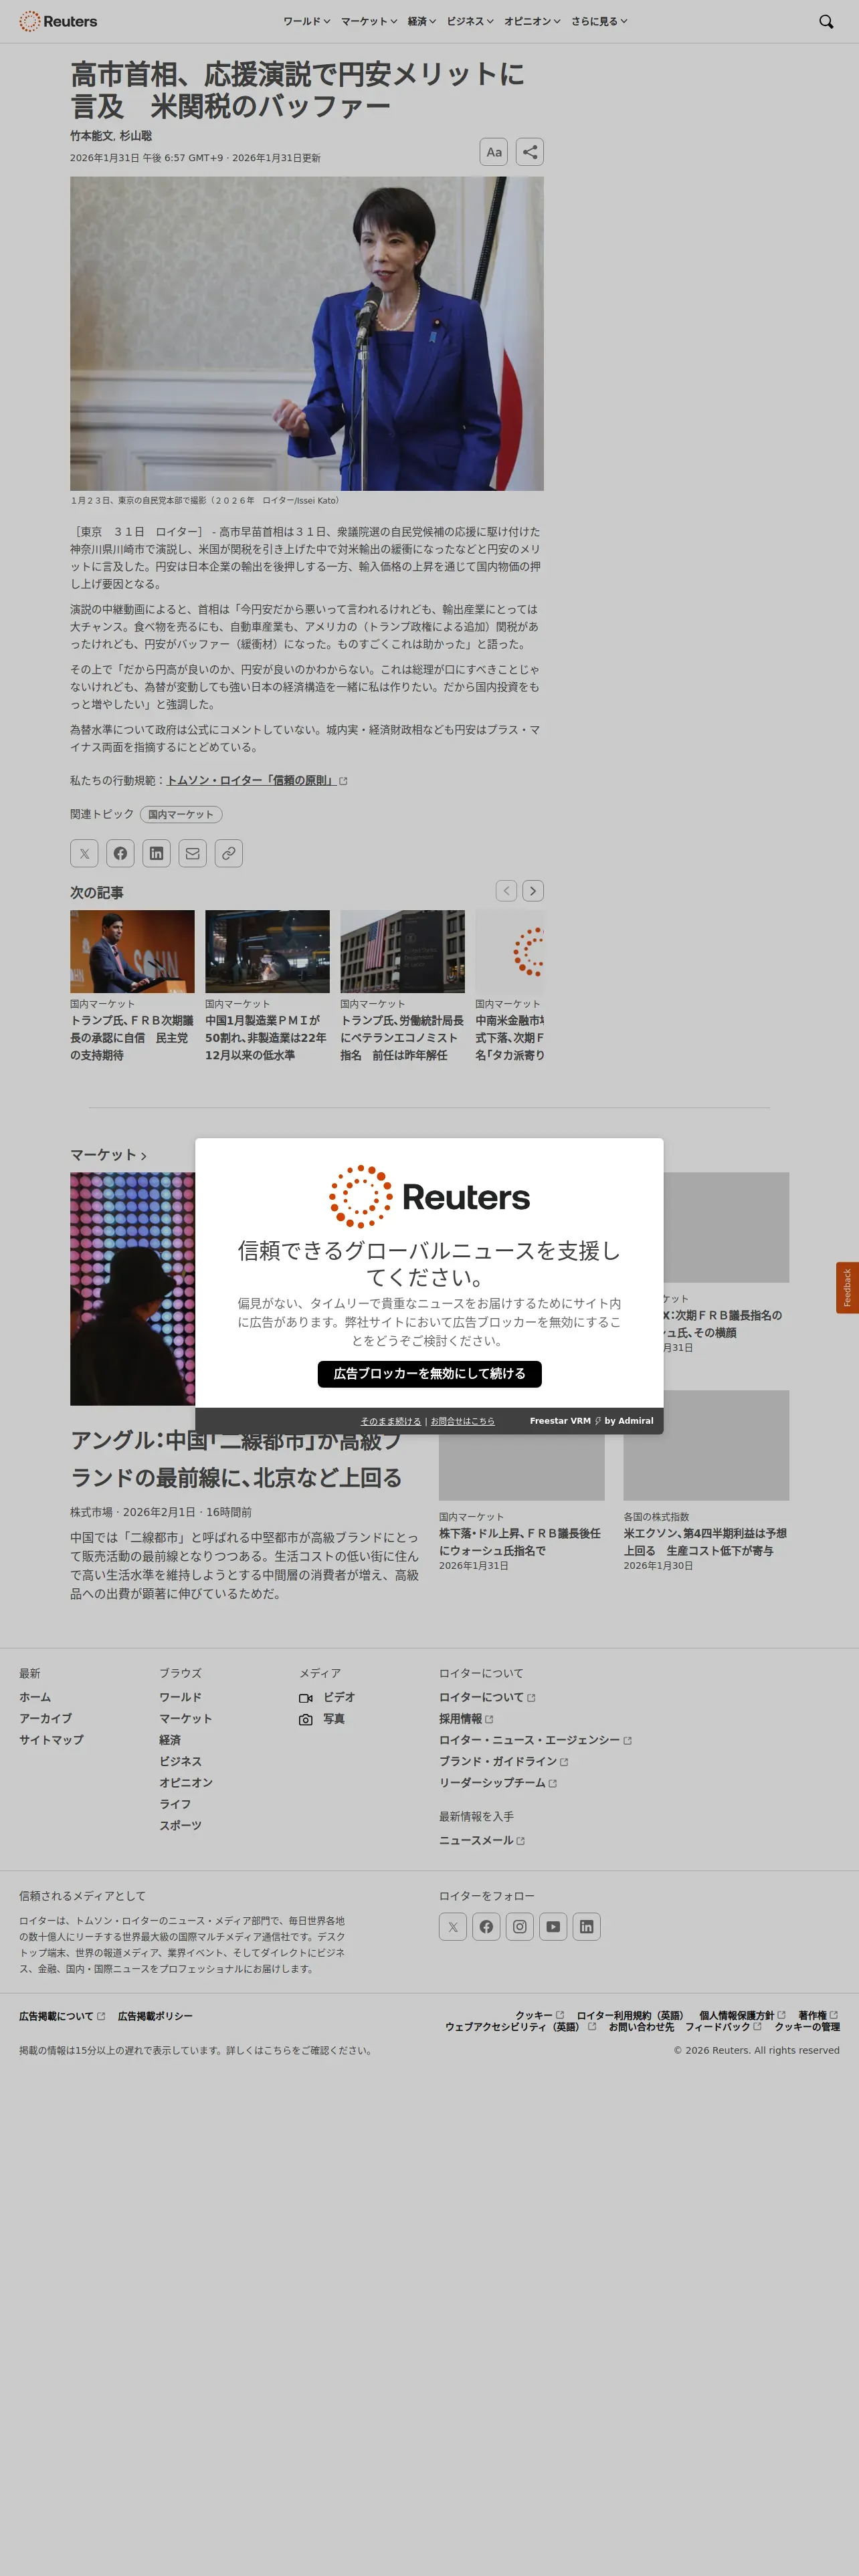The width and height of the screenshot is (859, 2576).
Task: Open author 竹本能文 link
Action: [91, 136]
